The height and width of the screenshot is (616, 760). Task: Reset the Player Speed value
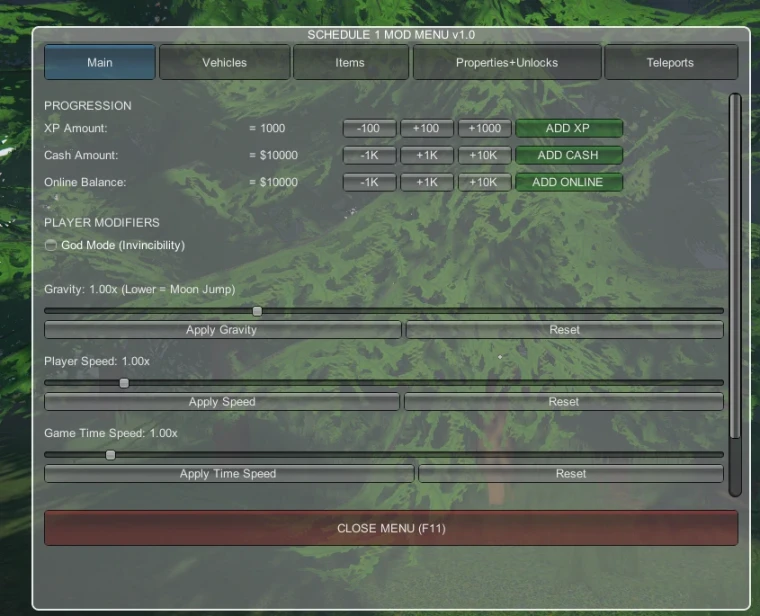tap(563, 401)
